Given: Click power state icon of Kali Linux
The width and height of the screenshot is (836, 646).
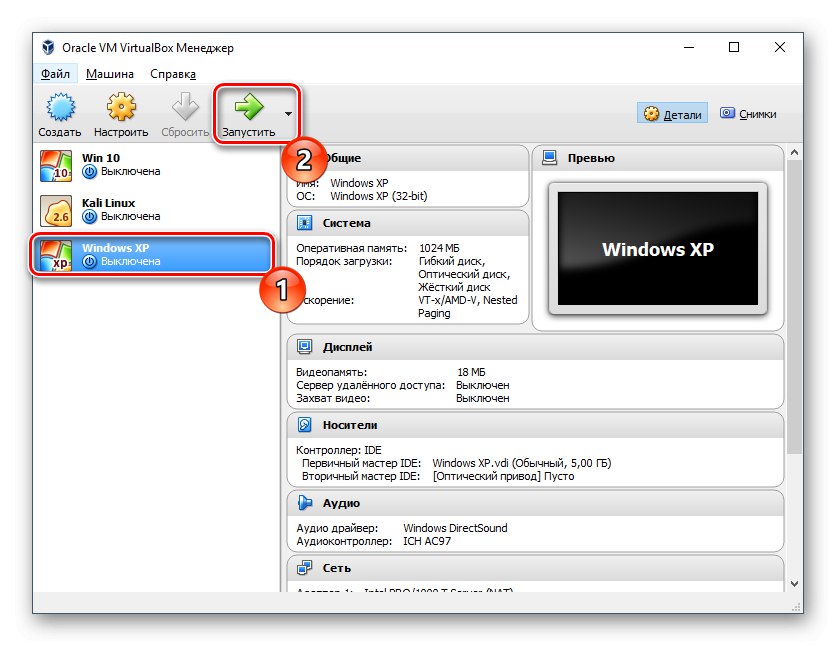Looking at the screenshot, I should coord(89,216).
